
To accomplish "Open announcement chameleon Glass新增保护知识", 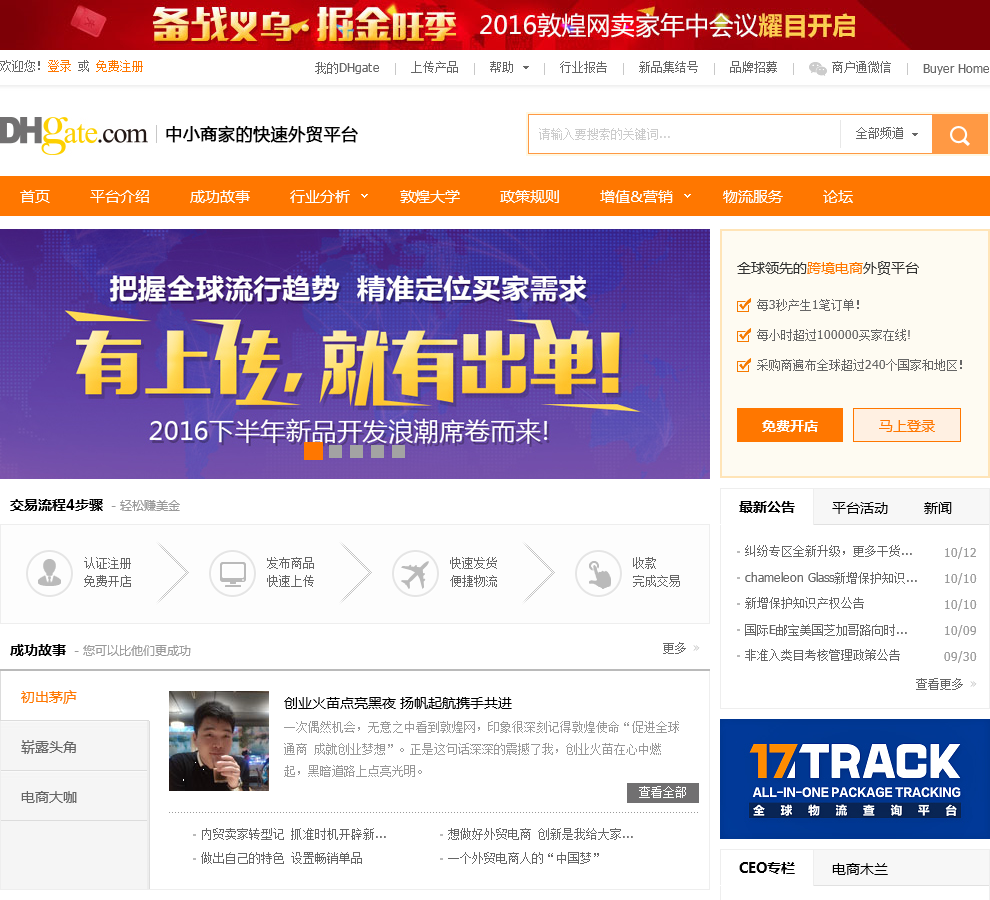I will (830, 578).
